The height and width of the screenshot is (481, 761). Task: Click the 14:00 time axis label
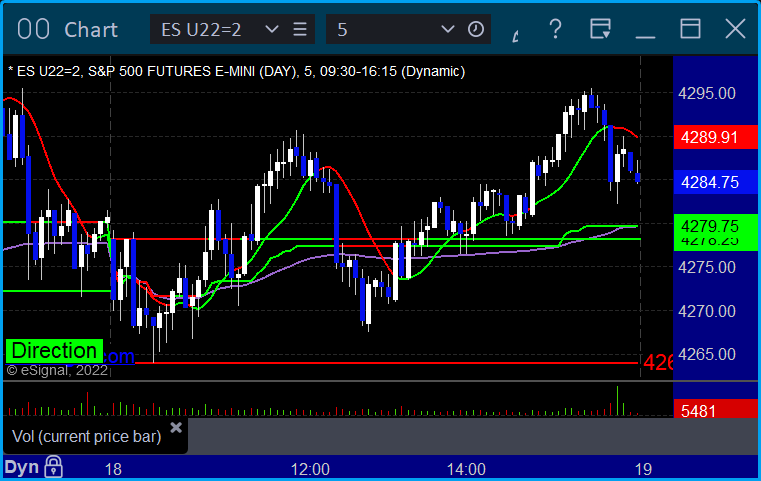466,469
